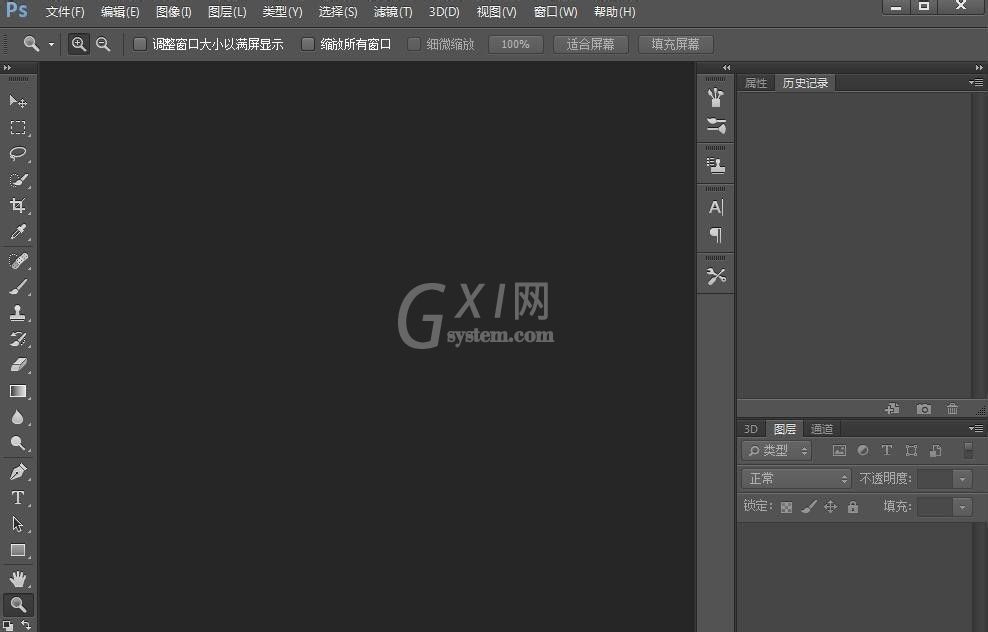Click create new document from state icon
The image size is (988, 632).
point(892,409)
